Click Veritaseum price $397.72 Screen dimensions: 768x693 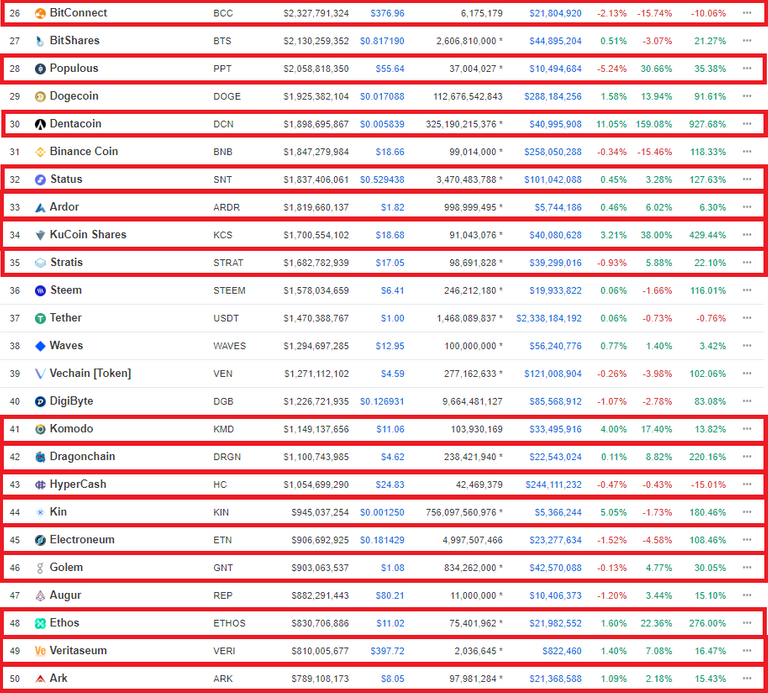pyautogui.click(x=387, y=651)
